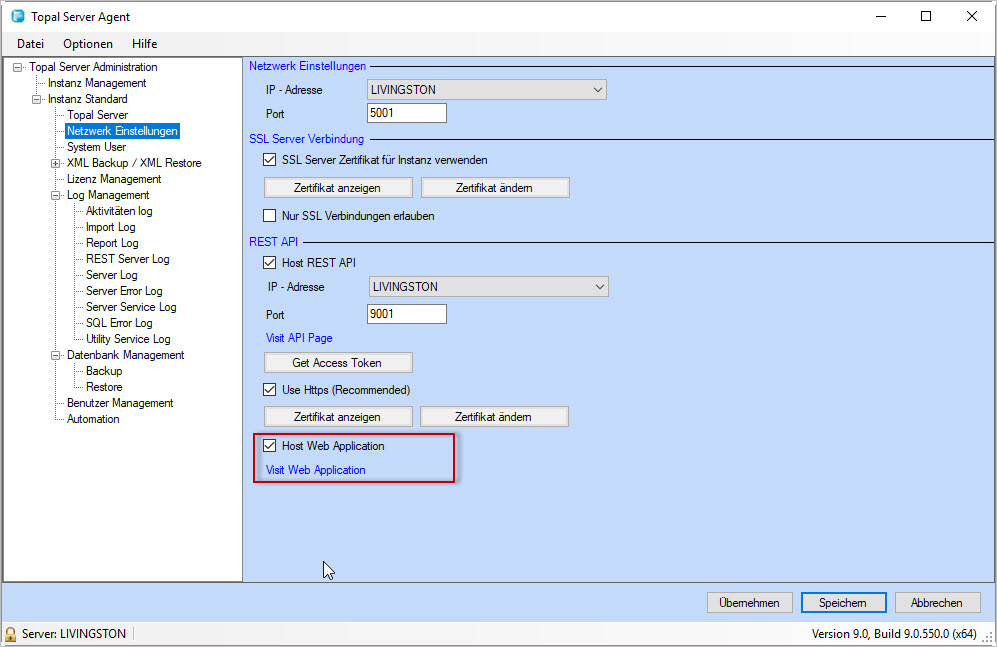997x647 pixels.
Task: Collapse the Datenbank Management tree node
Action: pyautogui.click(x=56, y=355)
